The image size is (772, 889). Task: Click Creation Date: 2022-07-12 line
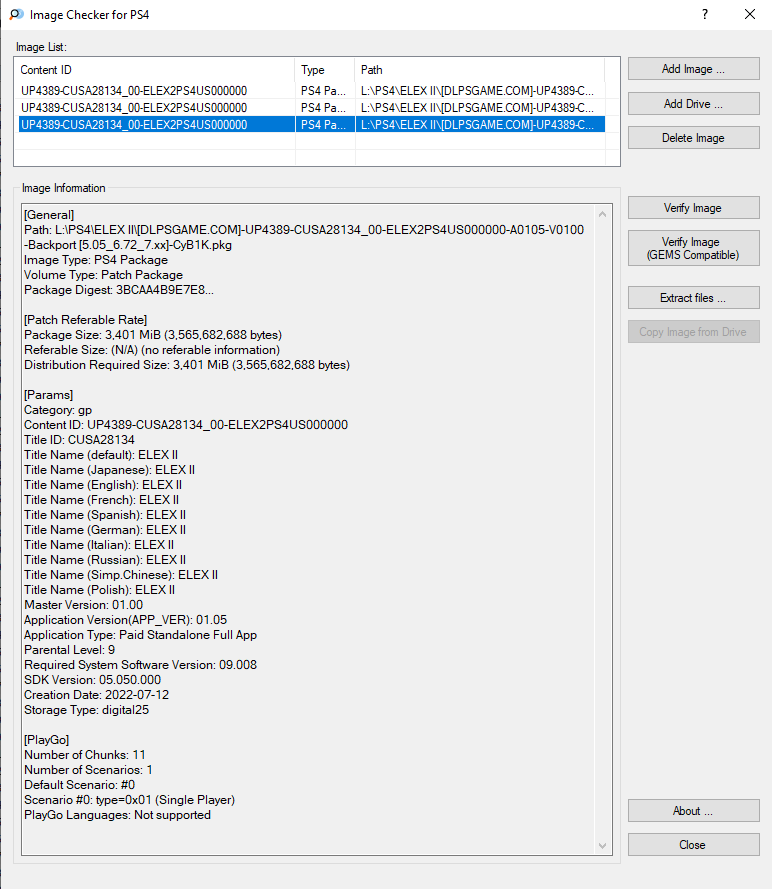tap(96, 695)
